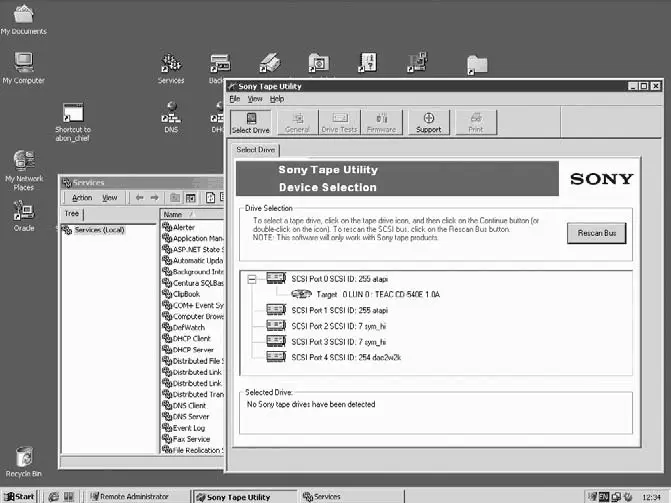
Task: Select the DefWatch service
Action: (184, 327)
